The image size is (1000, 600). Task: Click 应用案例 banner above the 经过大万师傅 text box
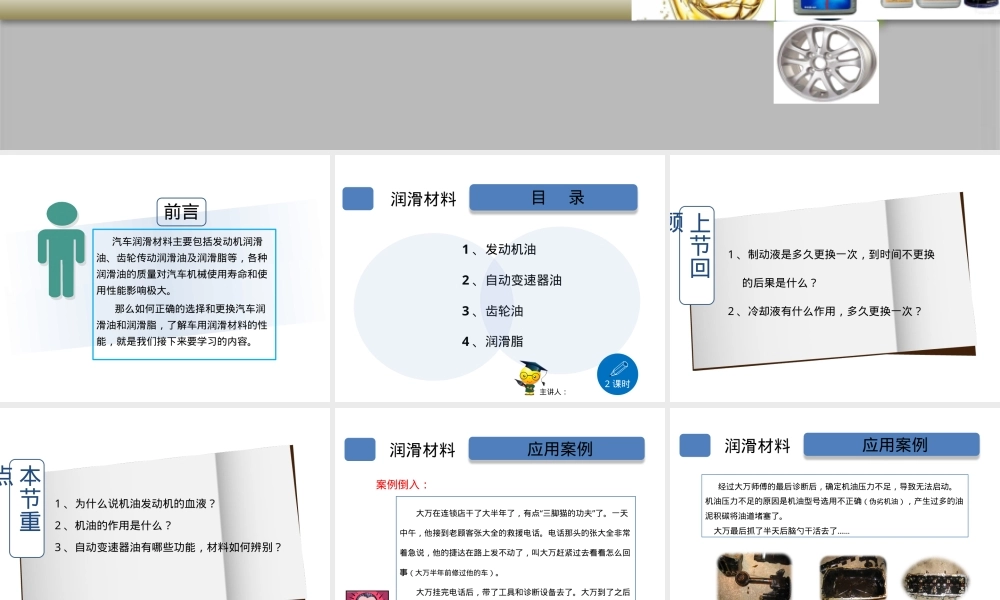pyautogui.click(x=892, y=444)
